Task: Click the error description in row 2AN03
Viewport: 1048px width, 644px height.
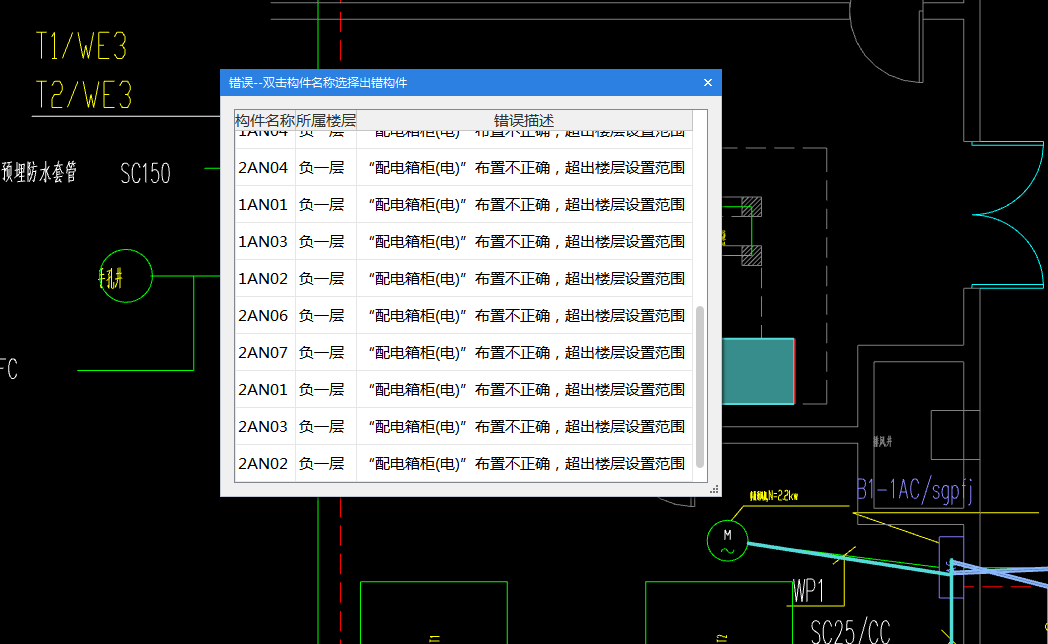Action: [x=527, y=426]
